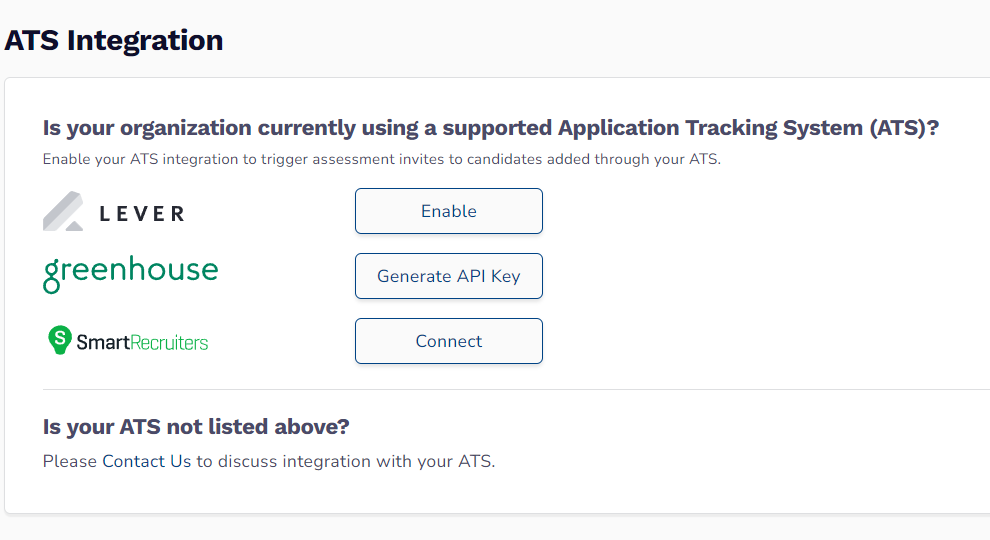Click the green greenhouse logo
This screenshot has height=540, width=990.
[x=131, y=274]
